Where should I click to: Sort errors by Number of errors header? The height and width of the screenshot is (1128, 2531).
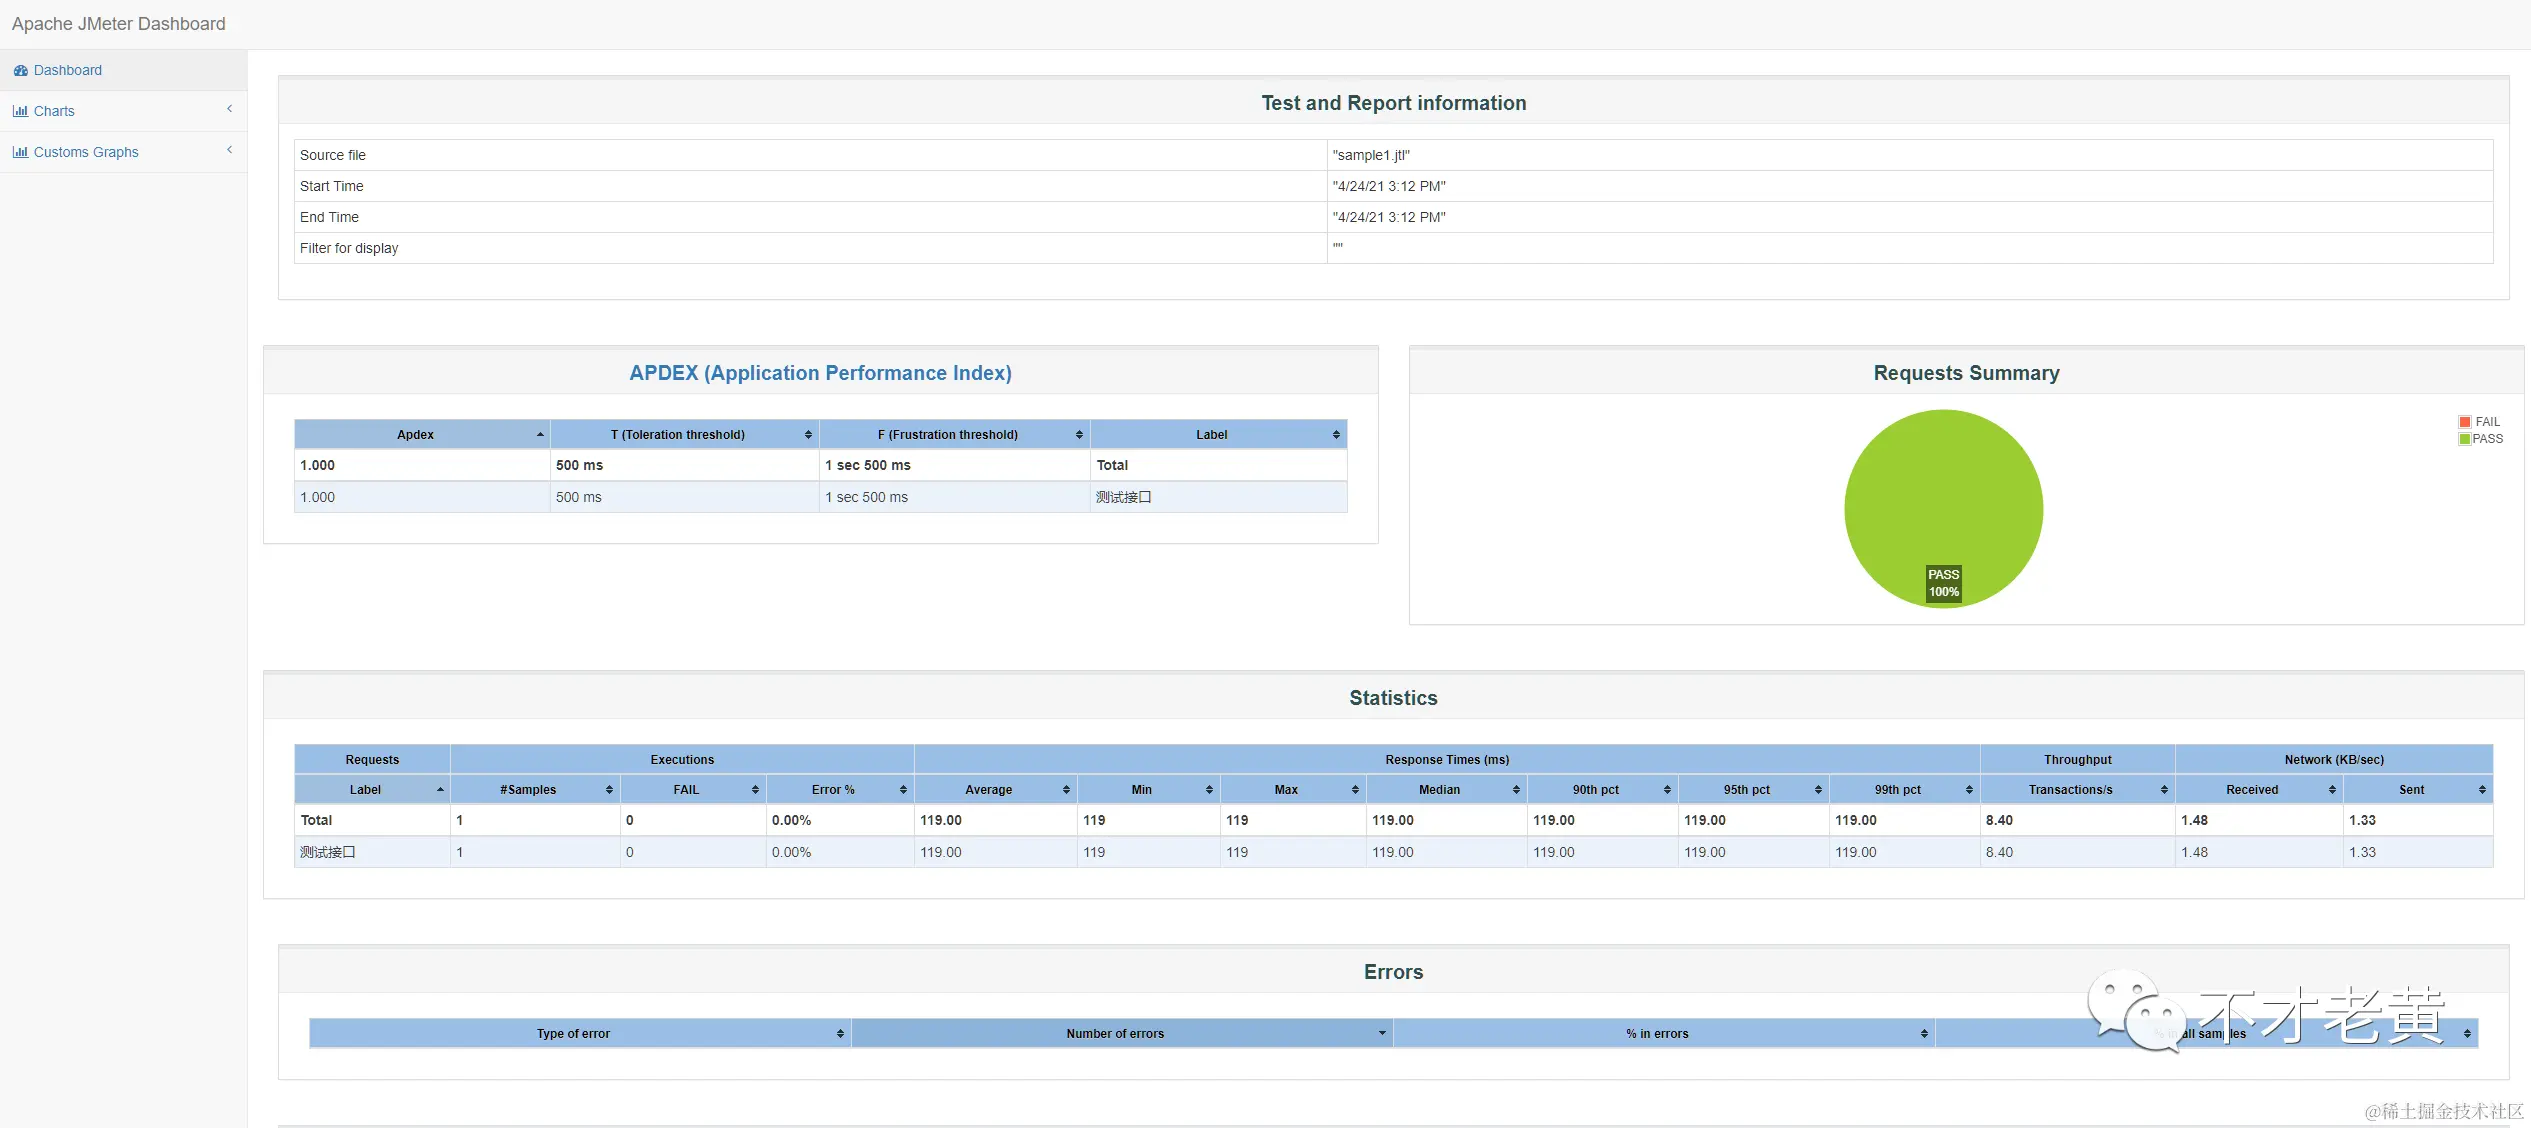pos(1115,1034)
